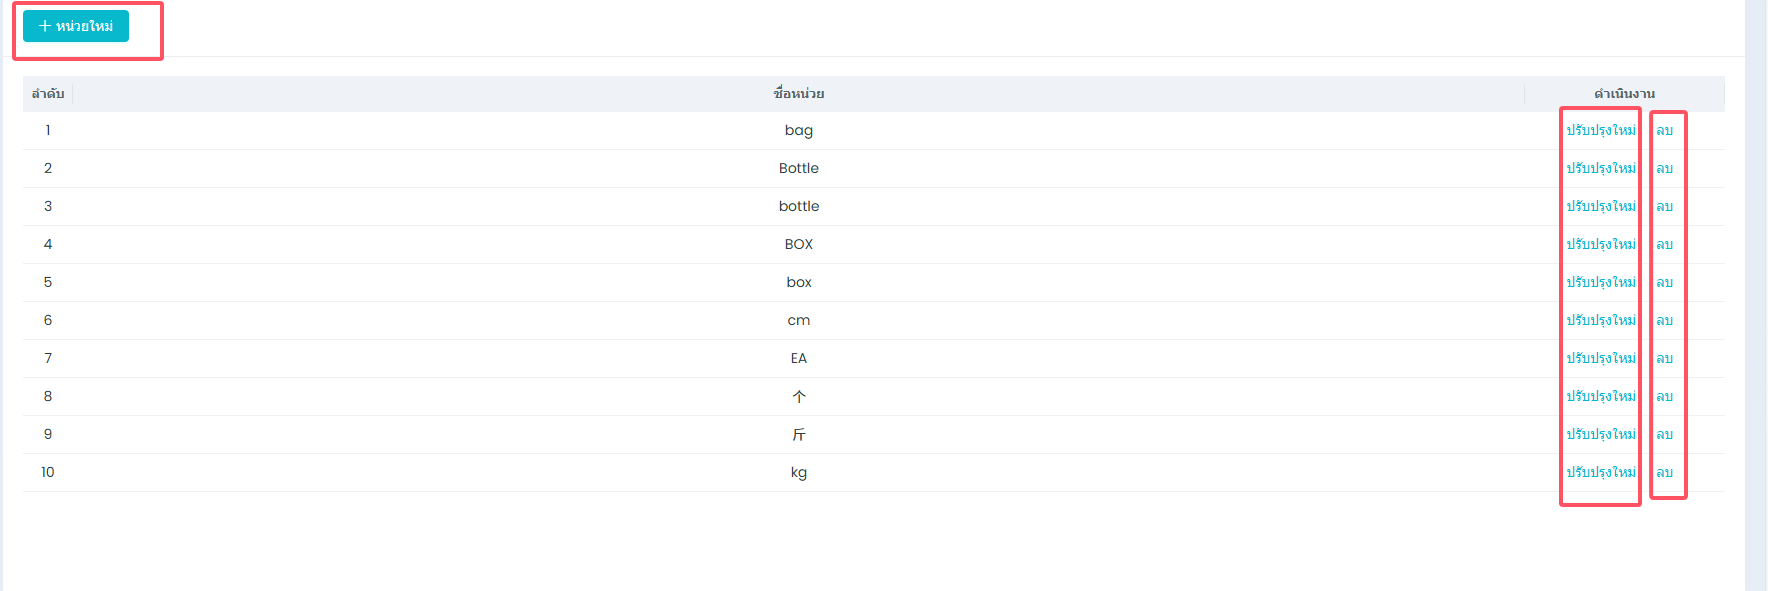This screenshot has height=591, width=1768.
Task: Edit the uppercase 'BOX' unit in row 4
Action: click(1600, 244)
